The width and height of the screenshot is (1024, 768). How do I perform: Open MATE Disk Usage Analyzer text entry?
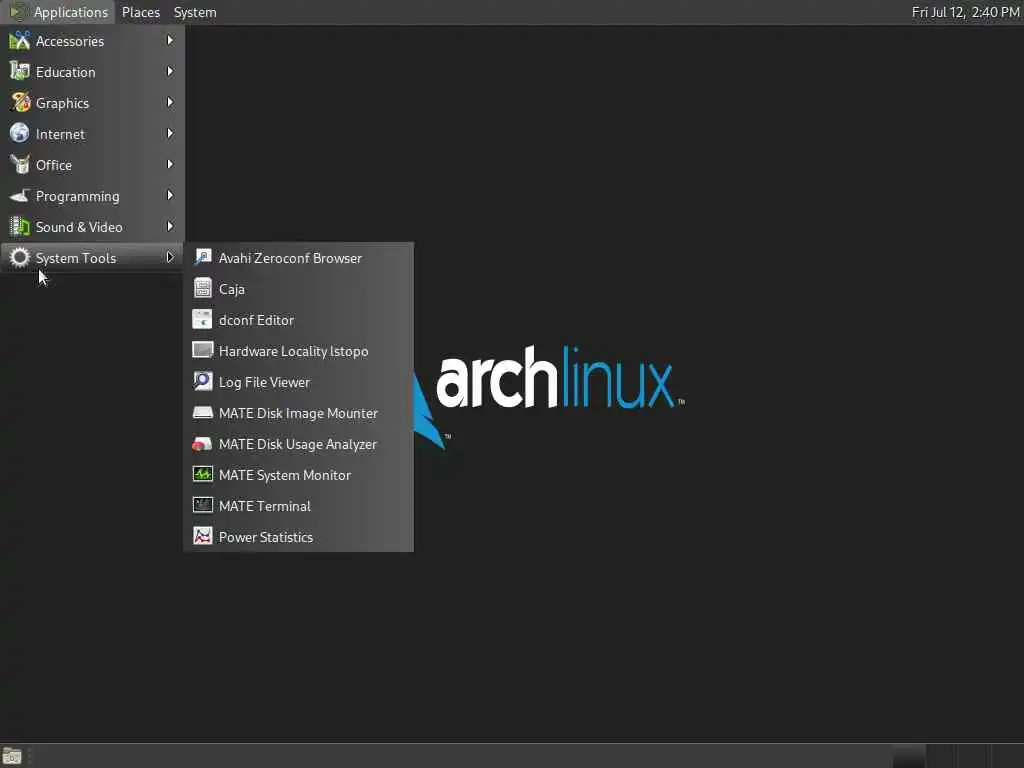[298, 445]
